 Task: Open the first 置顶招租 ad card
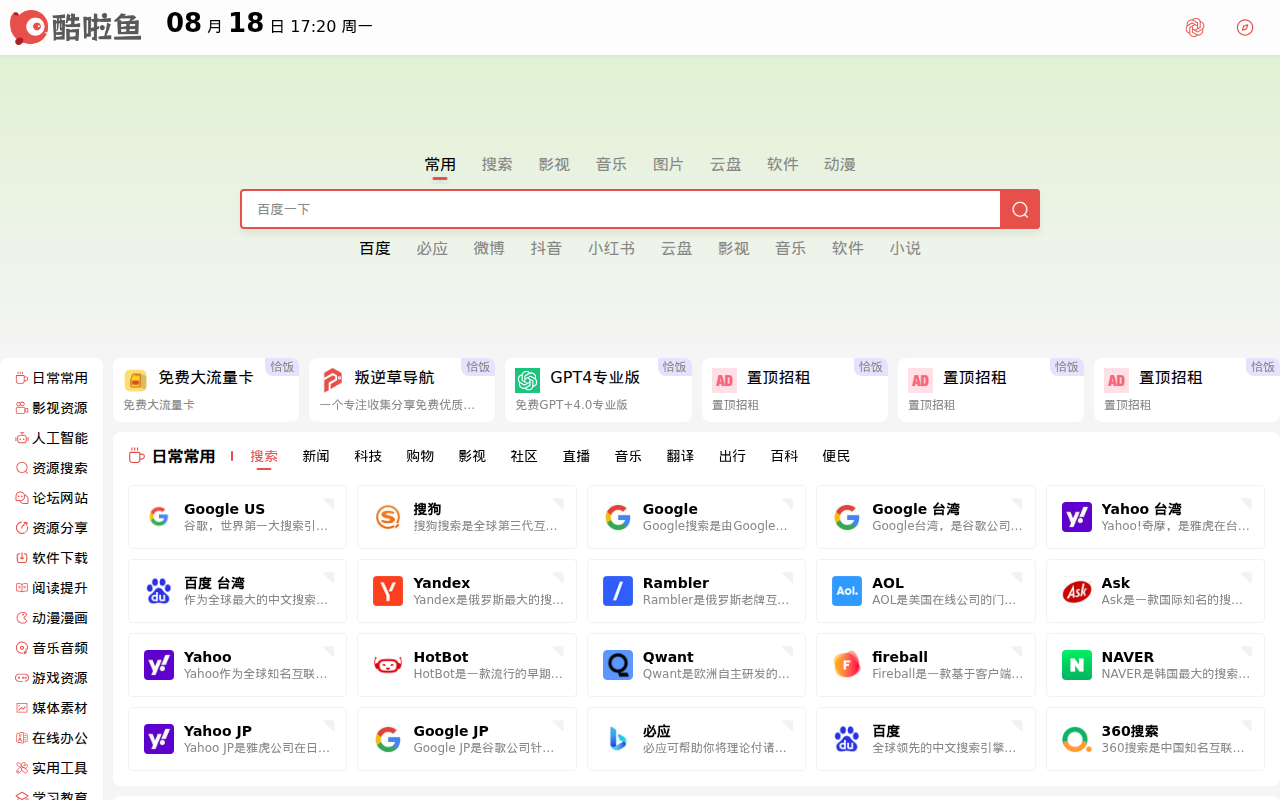pyautogui.click(x=794, y=390)
